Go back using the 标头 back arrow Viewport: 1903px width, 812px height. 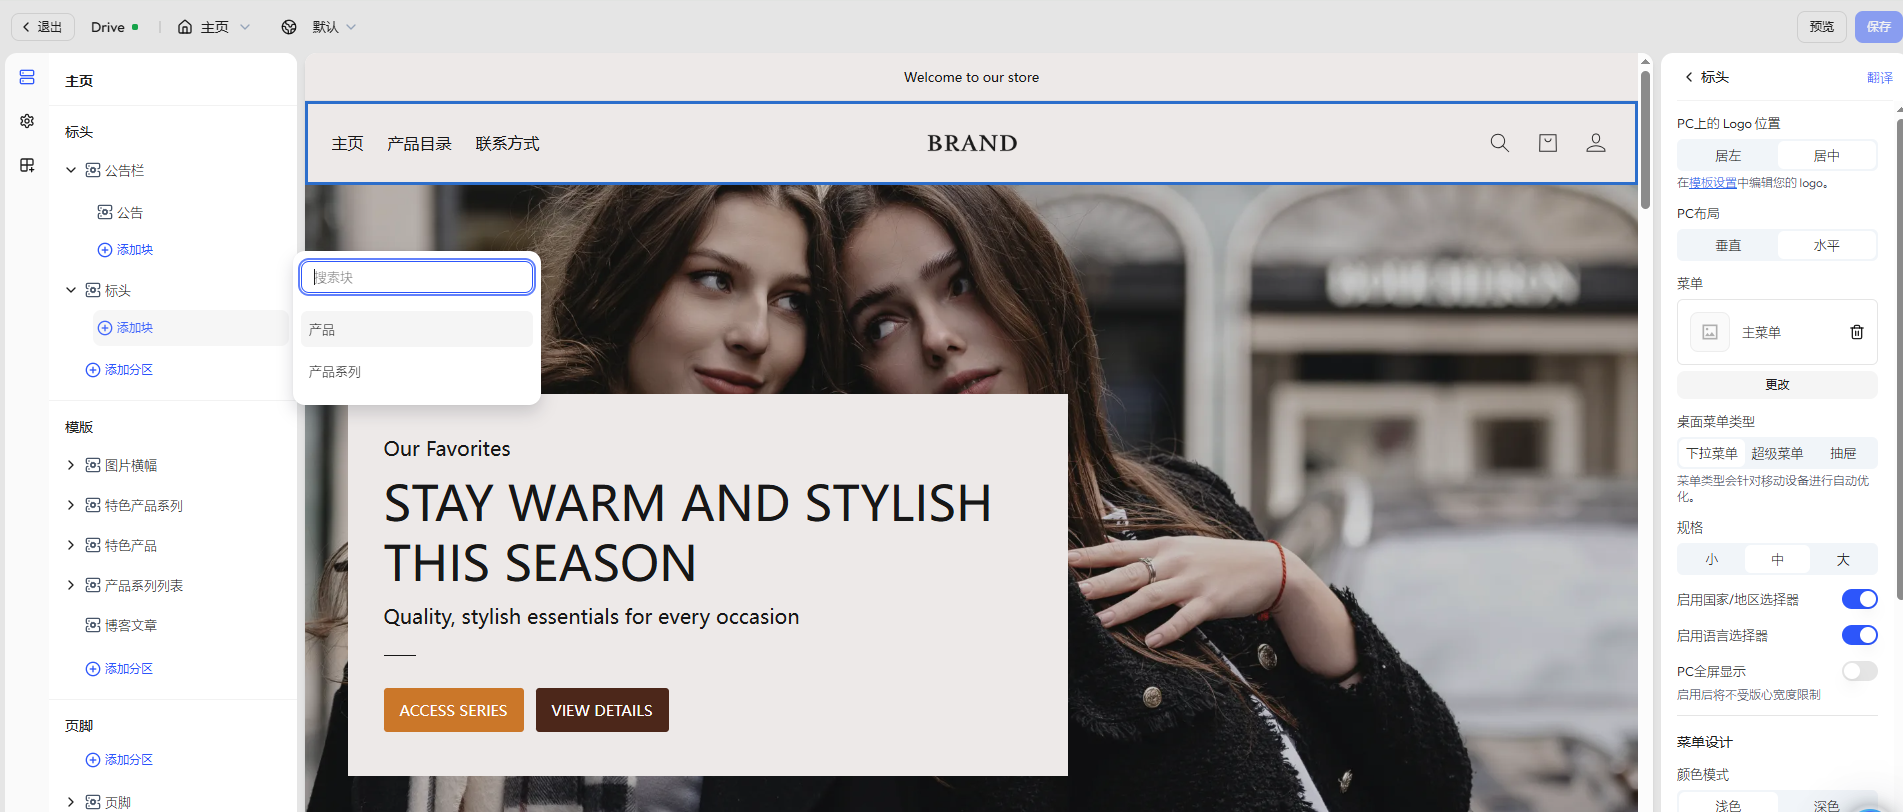pos(1689,77)
